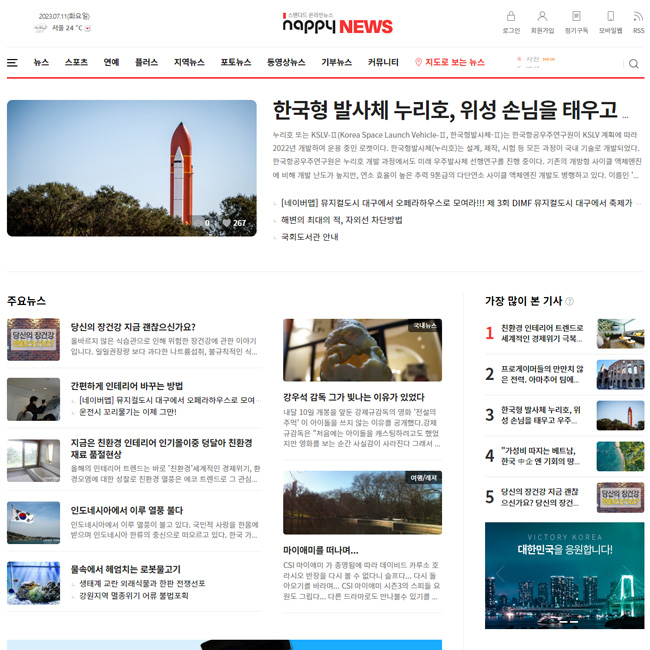The image size is (650, 650).
Task: Open the bathtub interior thumbnail
Action: 34,461
